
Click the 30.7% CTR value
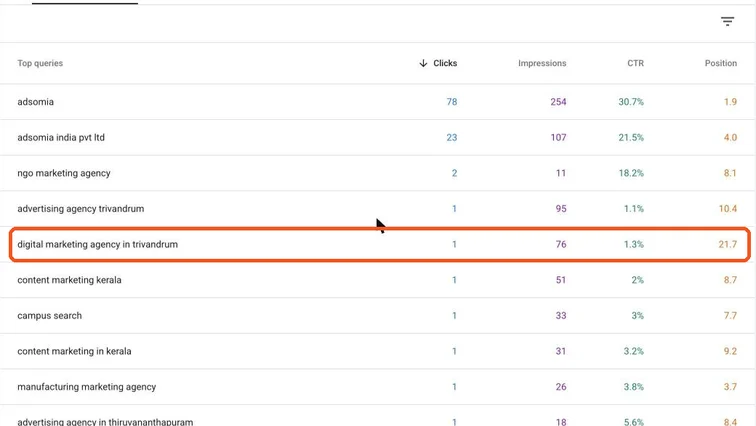point(631,102)
